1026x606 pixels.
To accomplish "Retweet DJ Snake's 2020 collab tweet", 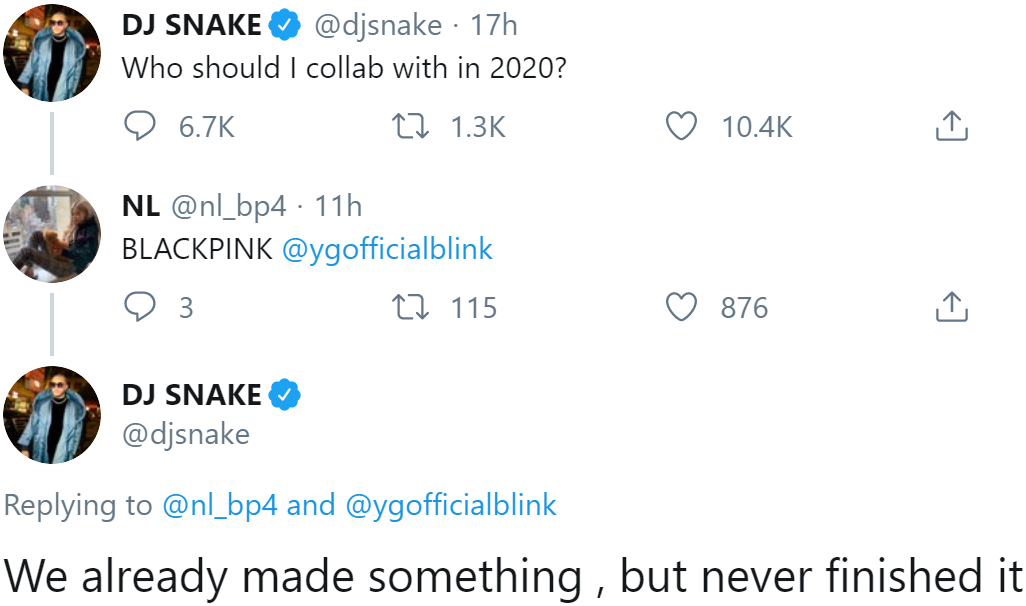I will [409, 126].
